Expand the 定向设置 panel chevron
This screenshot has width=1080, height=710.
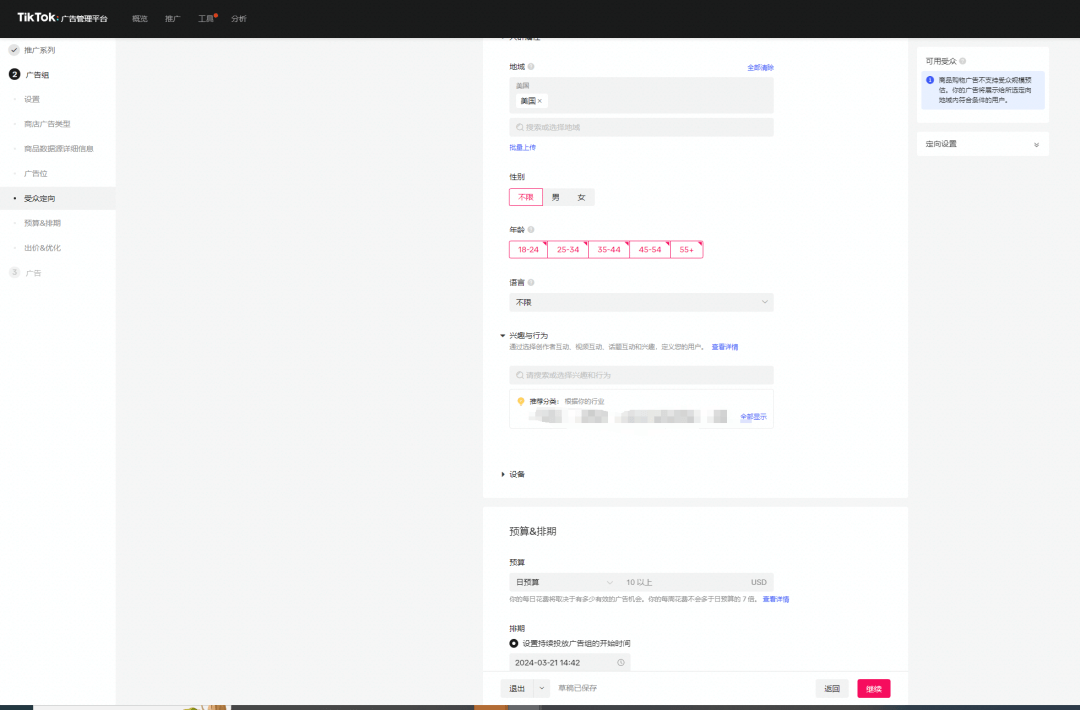tap(1037, 145)
